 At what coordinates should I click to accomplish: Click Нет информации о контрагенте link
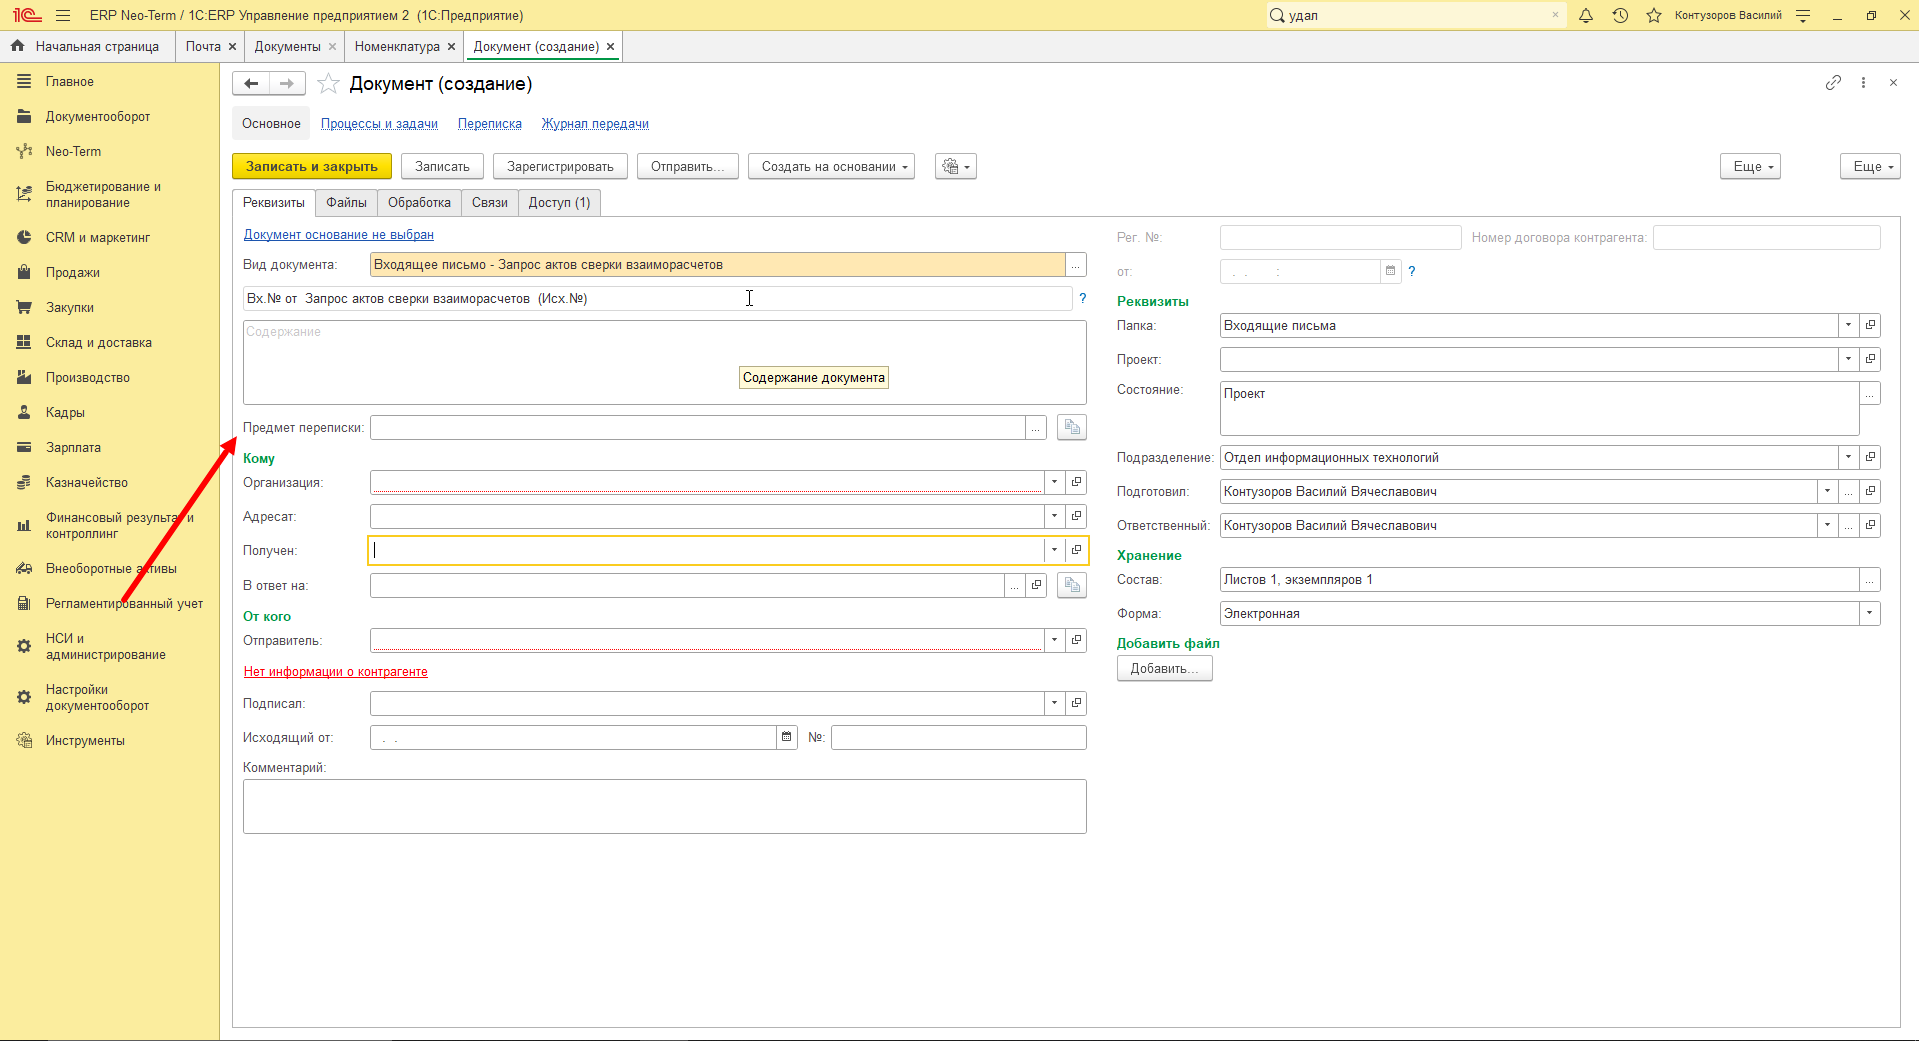(336, 672)
